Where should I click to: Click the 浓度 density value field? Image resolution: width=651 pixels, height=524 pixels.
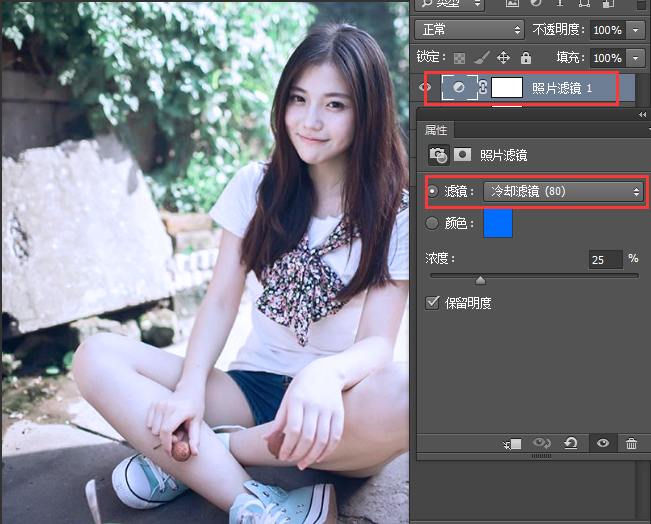(x=604, y=260)
